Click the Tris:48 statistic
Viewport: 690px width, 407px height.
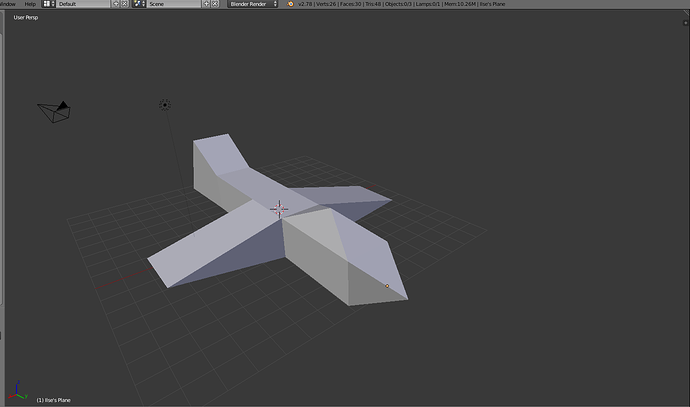click(373, 4)
